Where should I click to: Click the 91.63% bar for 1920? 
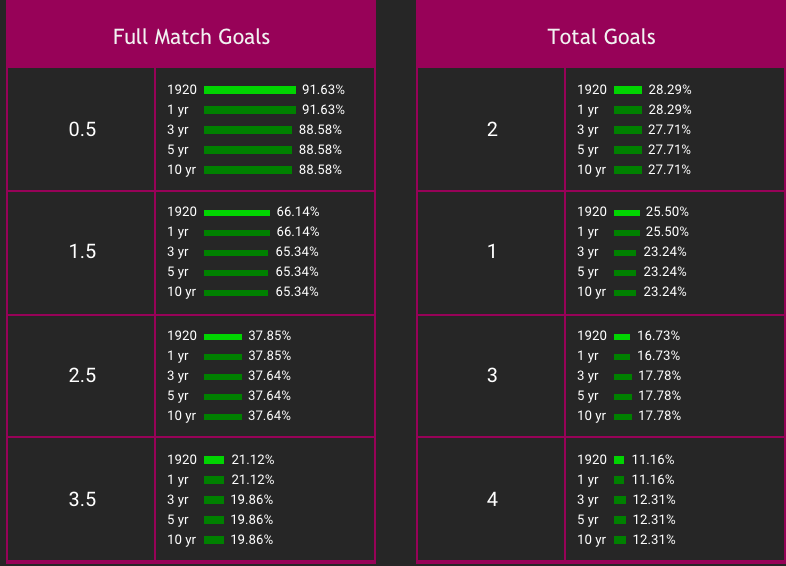tap(250, 90)
